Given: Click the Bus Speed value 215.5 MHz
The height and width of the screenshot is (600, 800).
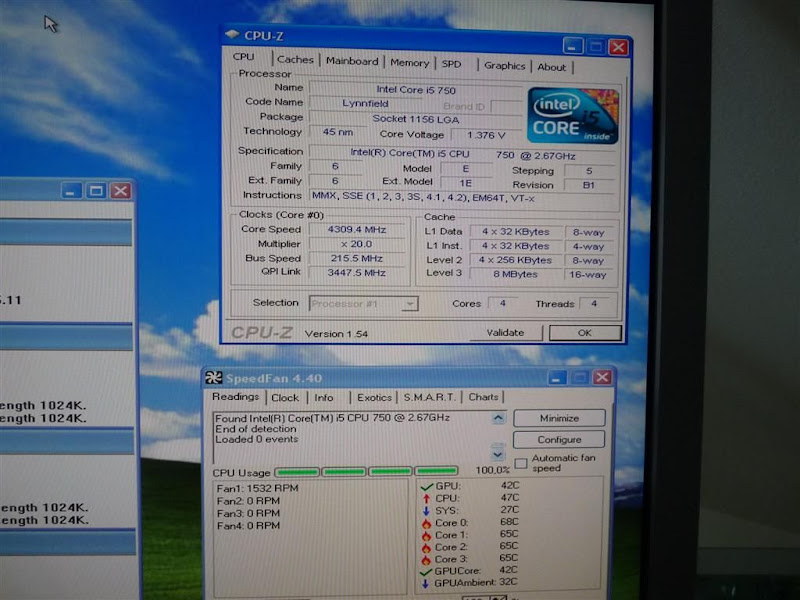Looking at the screenshot, I should 357,258.
